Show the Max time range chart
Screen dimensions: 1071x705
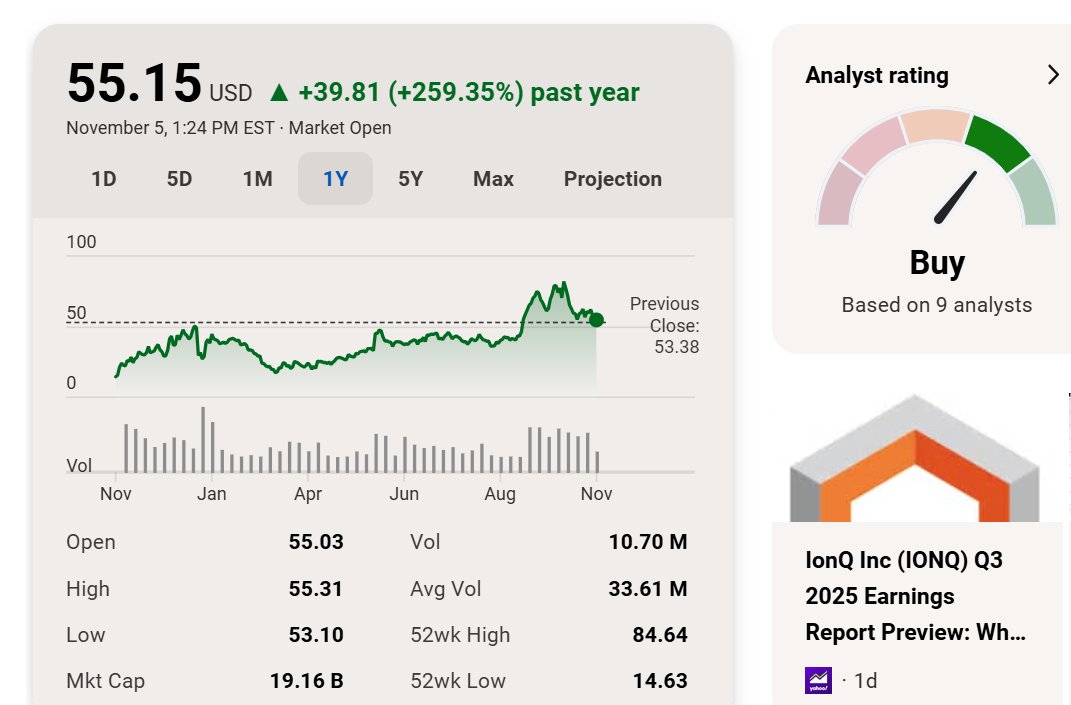(x=493, y=179)
